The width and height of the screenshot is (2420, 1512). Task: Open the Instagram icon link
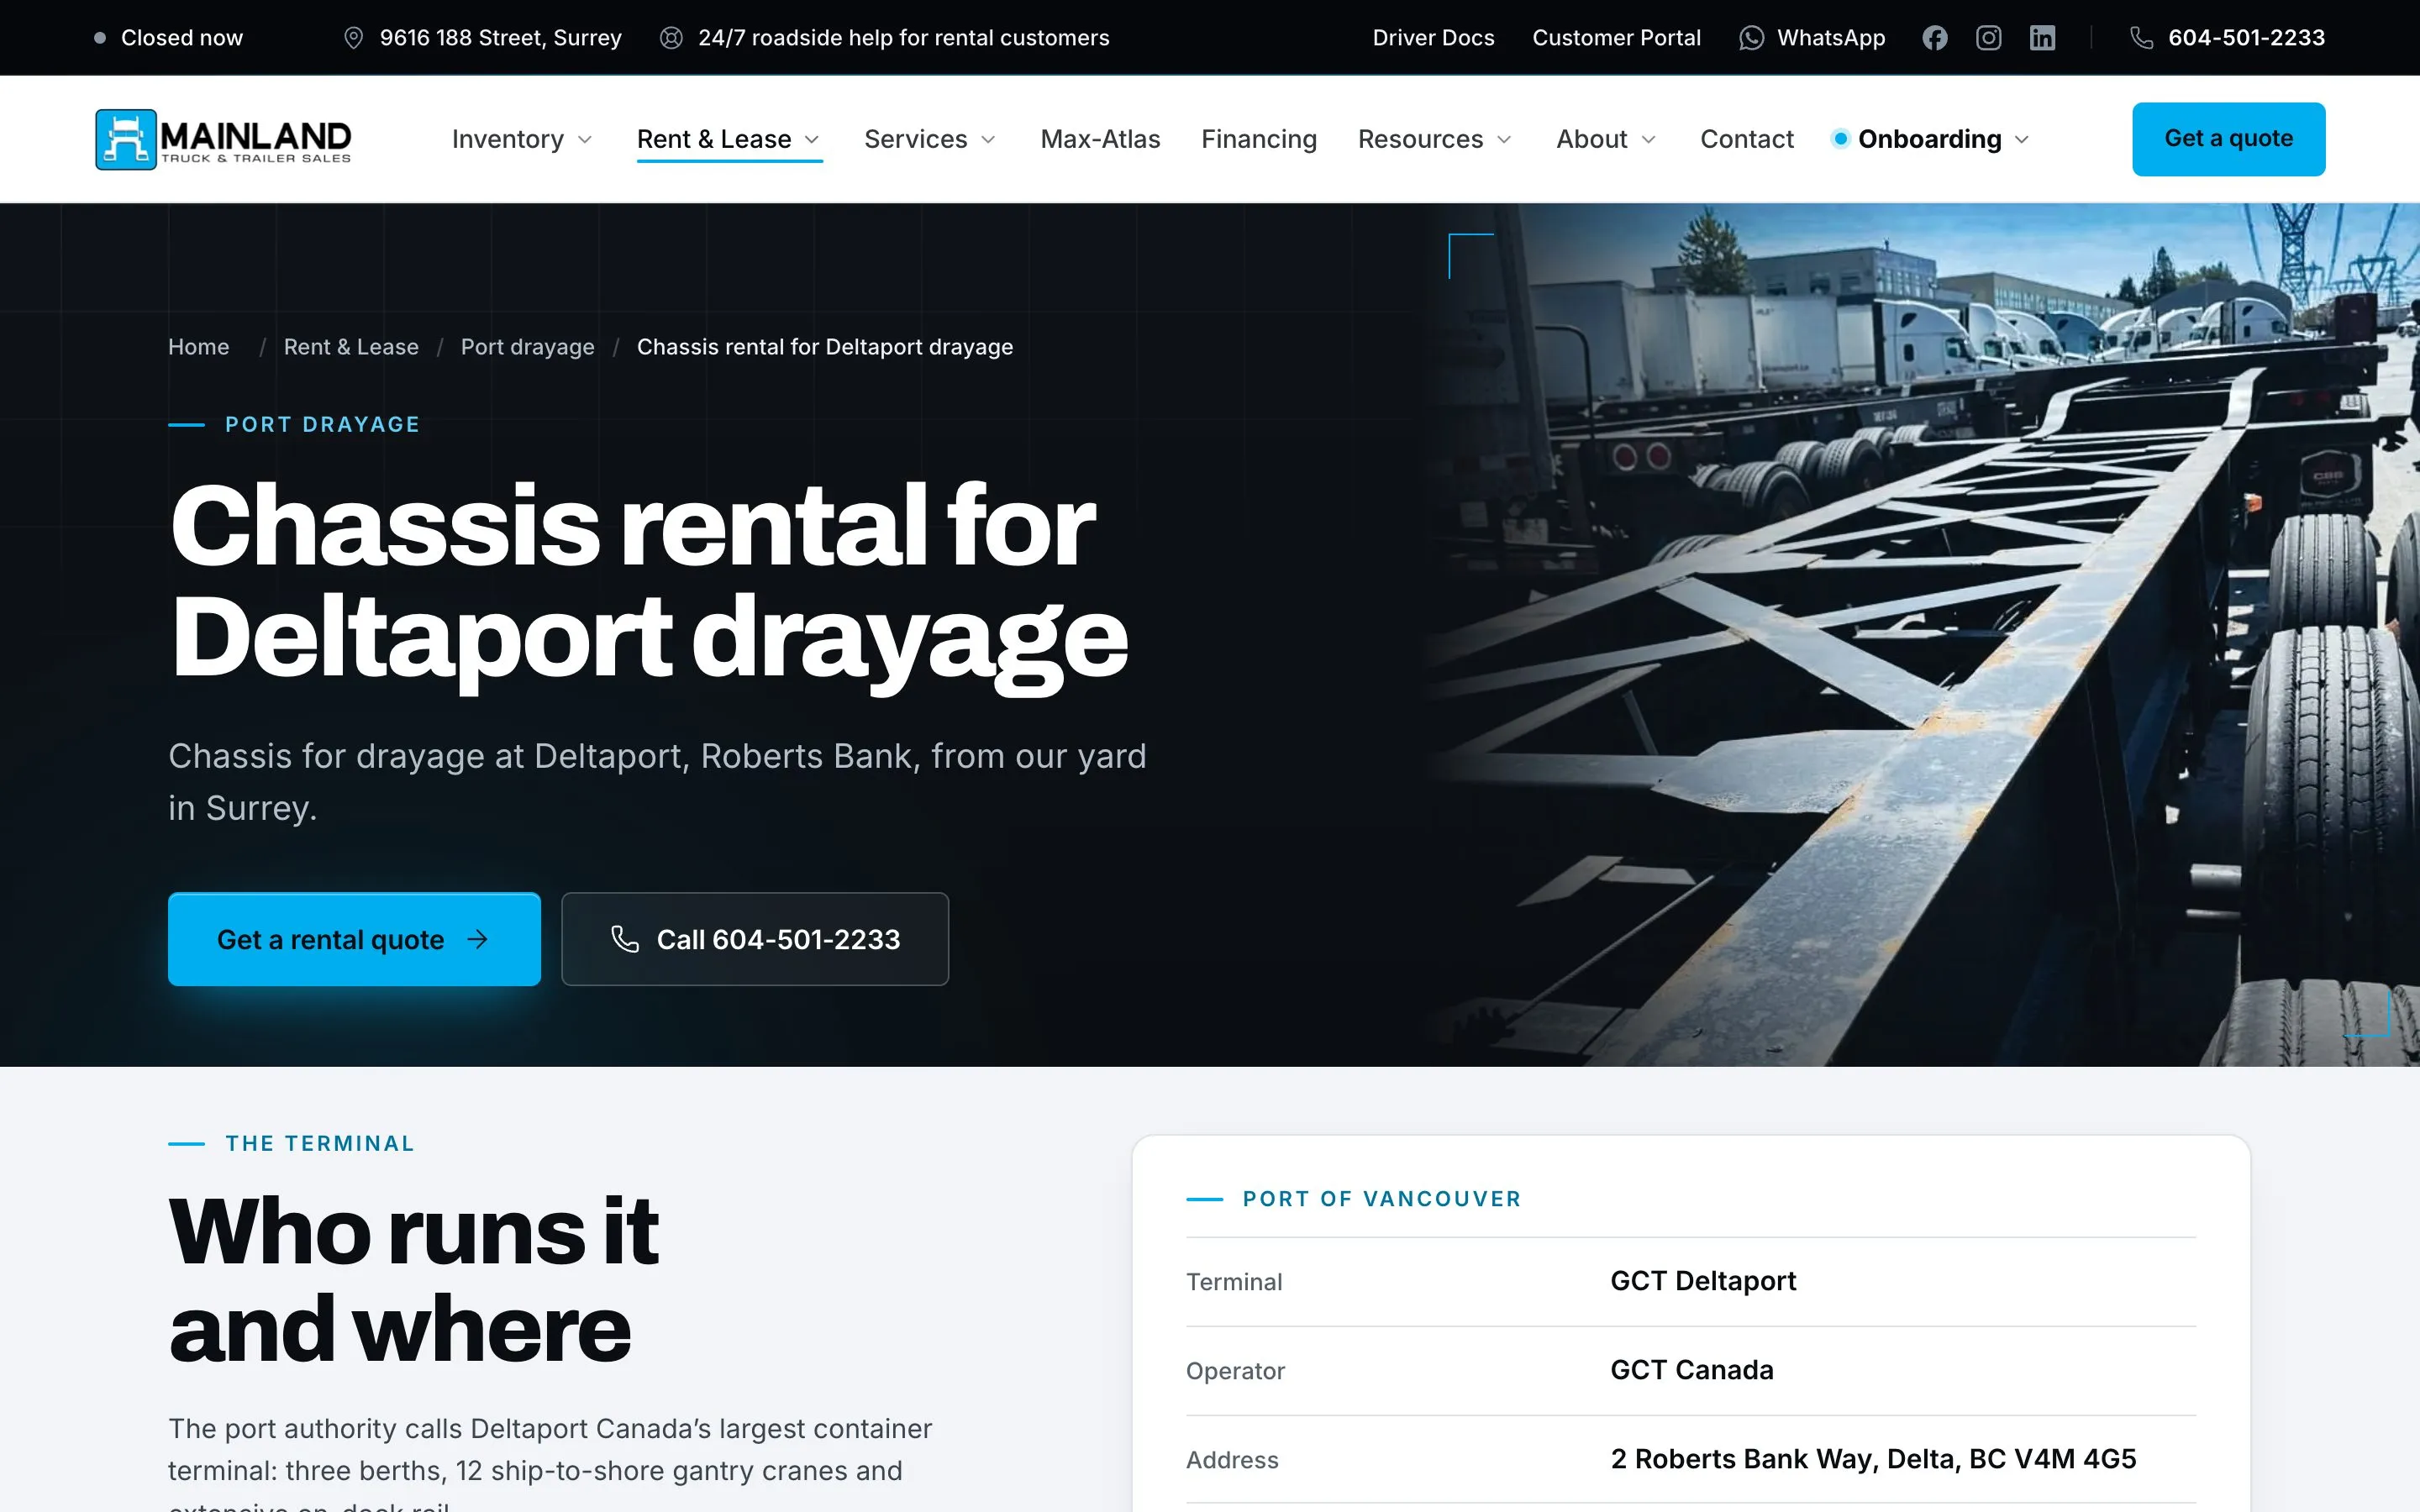(x=1988, y=38)
